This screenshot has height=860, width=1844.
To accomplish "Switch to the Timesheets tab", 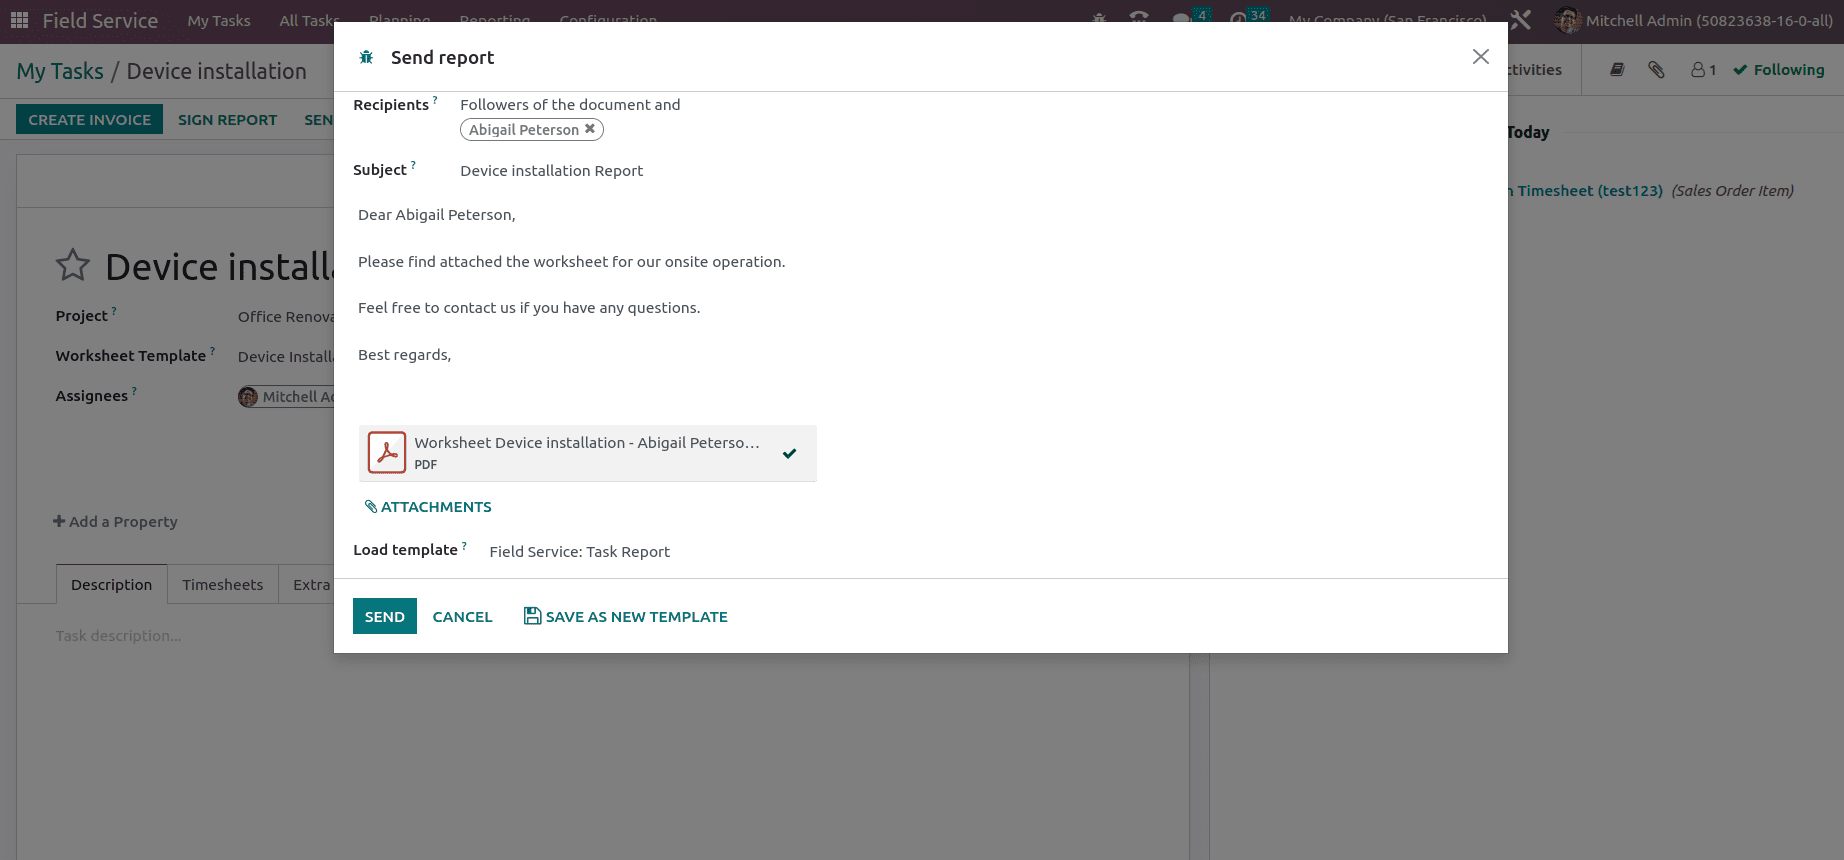I will (223, 585).
